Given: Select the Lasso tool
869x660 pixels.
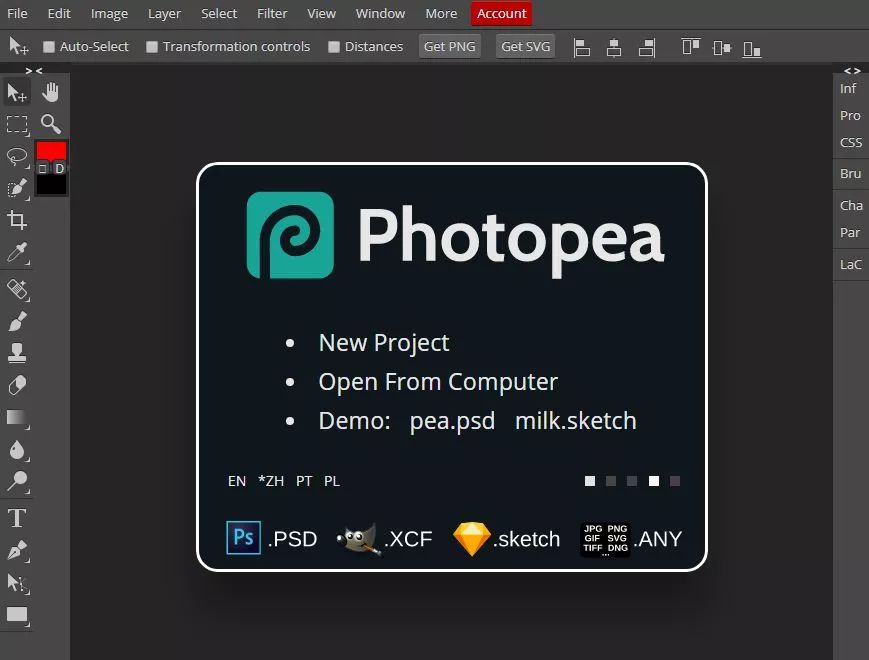Looking at the screenshot, I should tap(17, 156).
